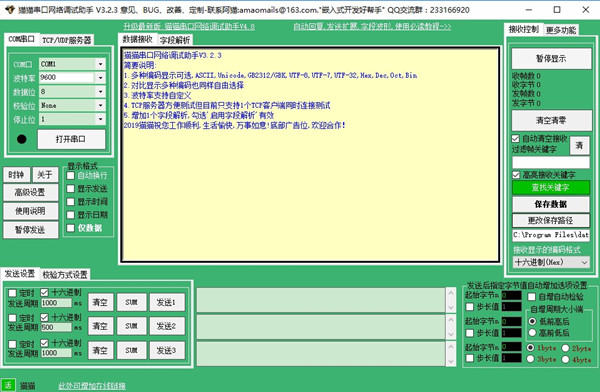This screenshot has height=392, width=600.
Task: Check the 仅数据 checkbox
Action: (x=70, y=228)
